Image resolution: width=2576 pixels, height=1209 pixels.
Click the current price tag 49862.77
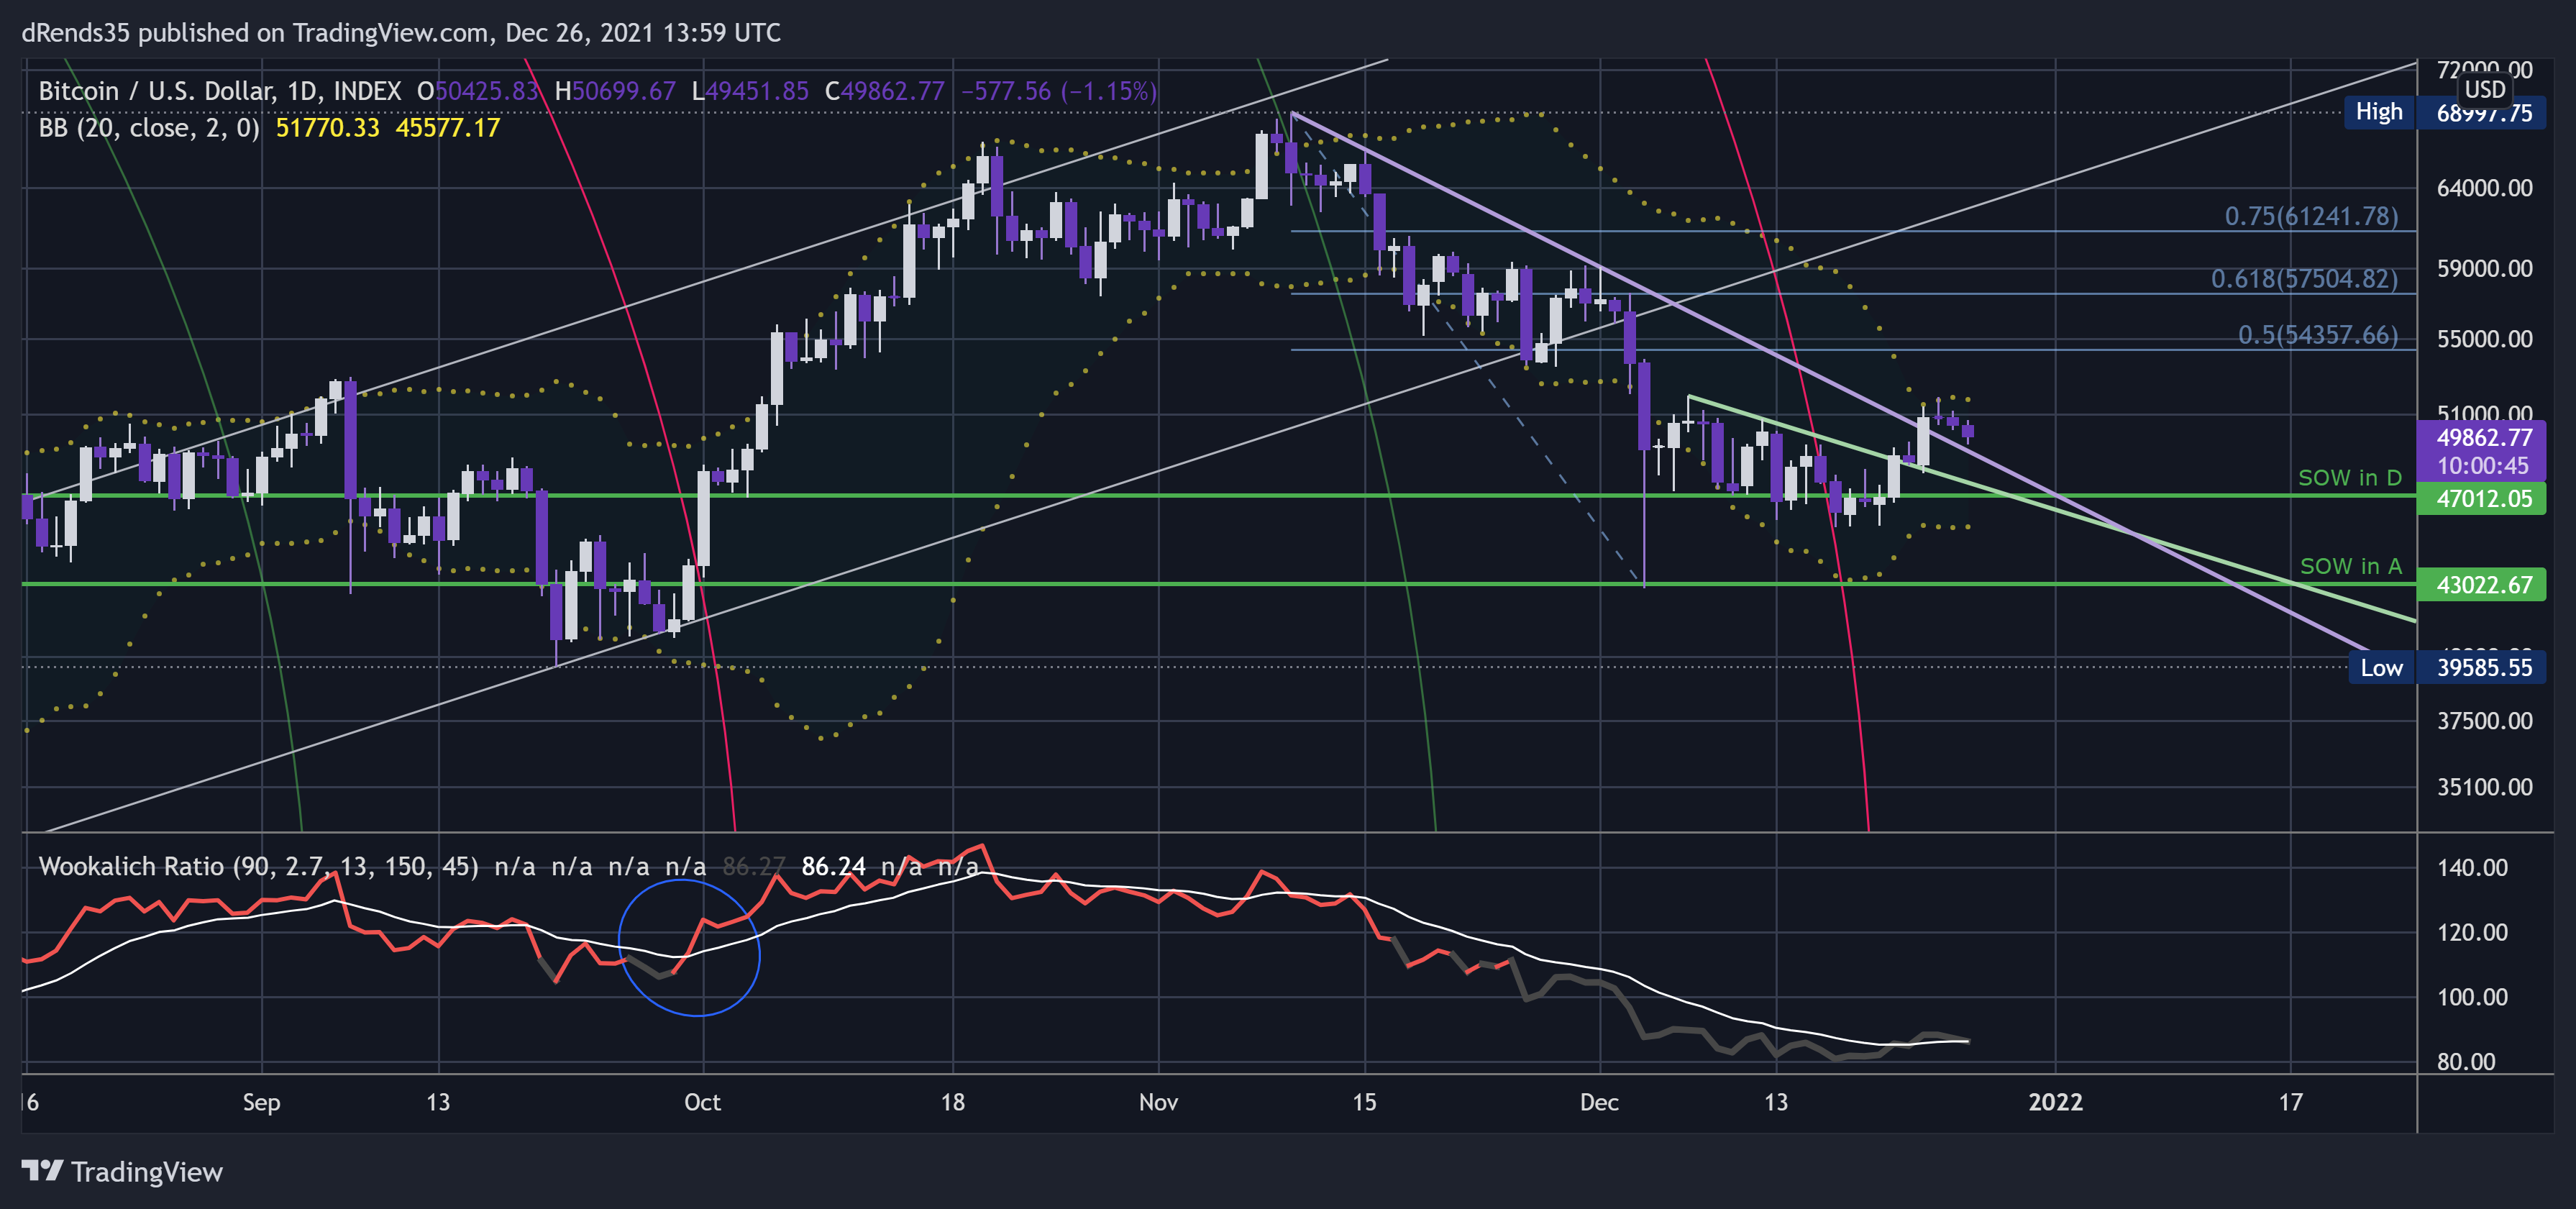click(x=2484, y=437)
